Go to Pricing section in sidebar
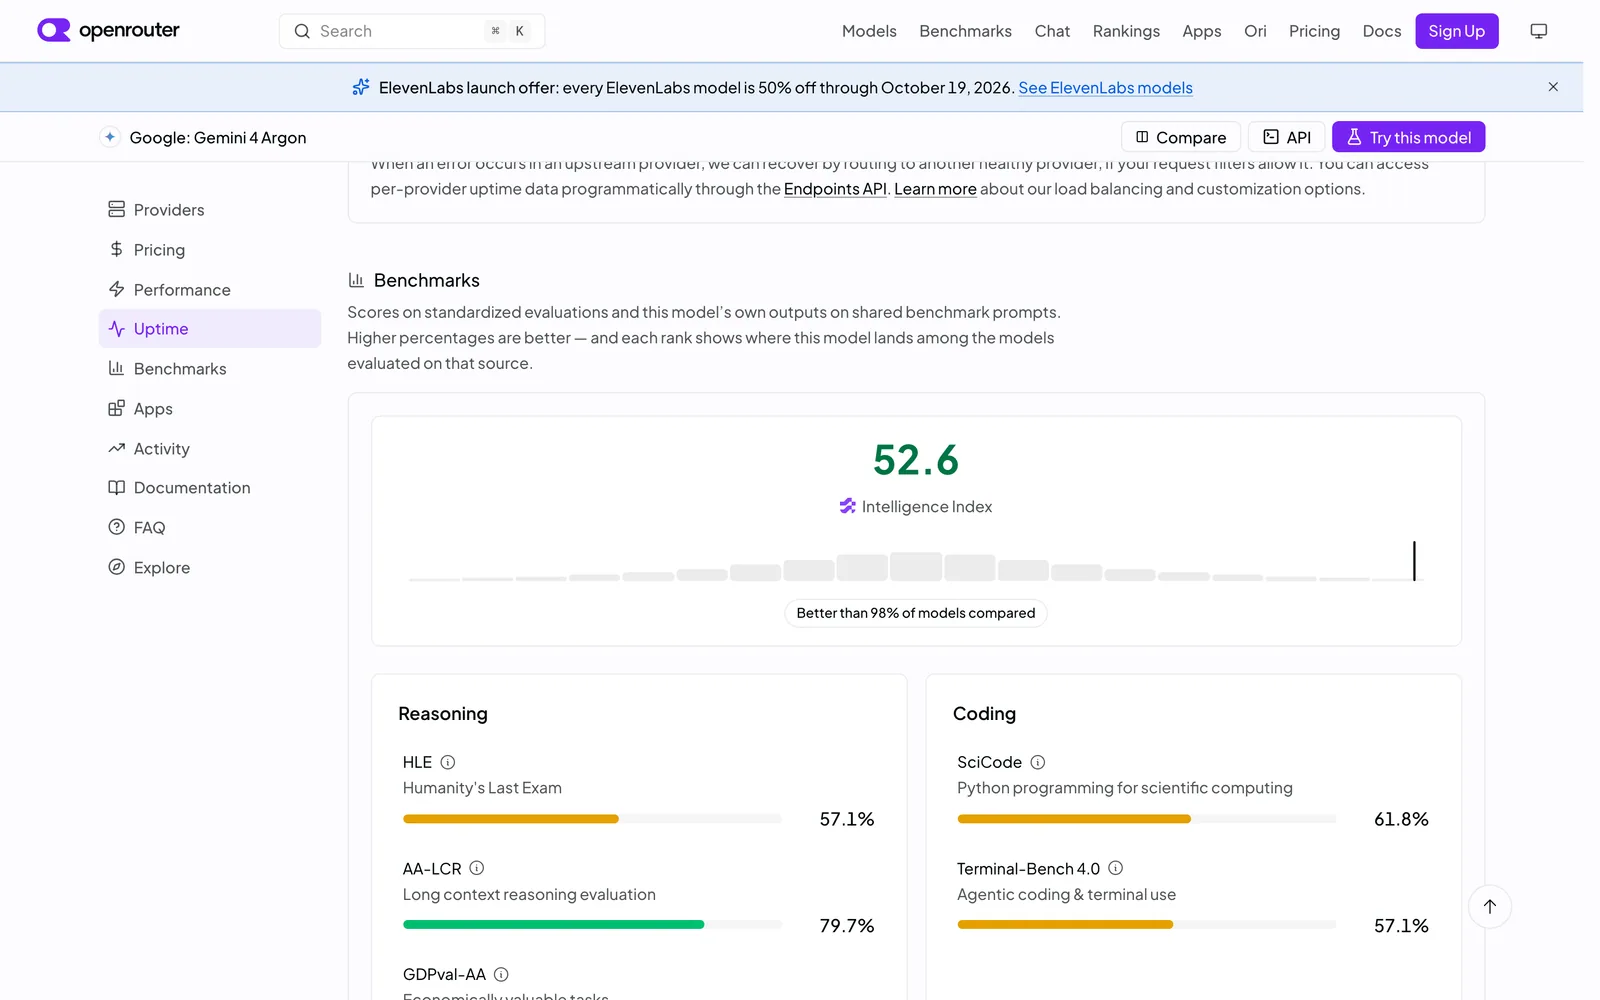This screenshot has height=1000, width=1600. [x=210, y=250]
